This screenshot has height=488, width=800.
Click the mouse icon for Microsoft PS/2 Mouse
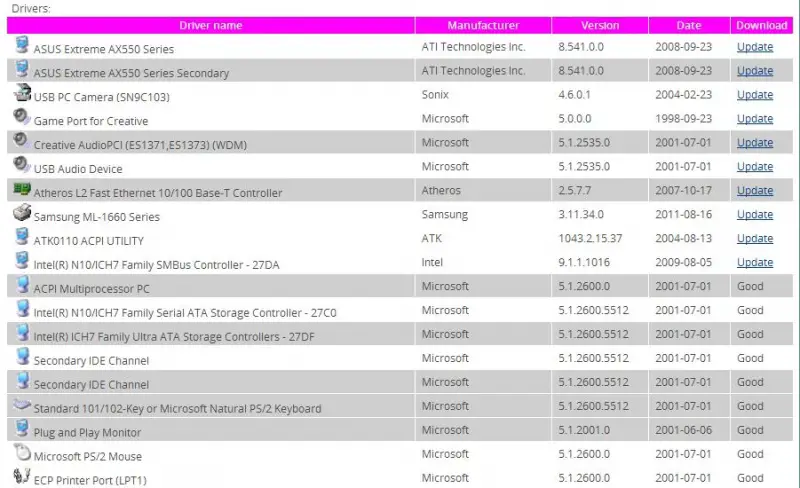[x=22, y=452]
